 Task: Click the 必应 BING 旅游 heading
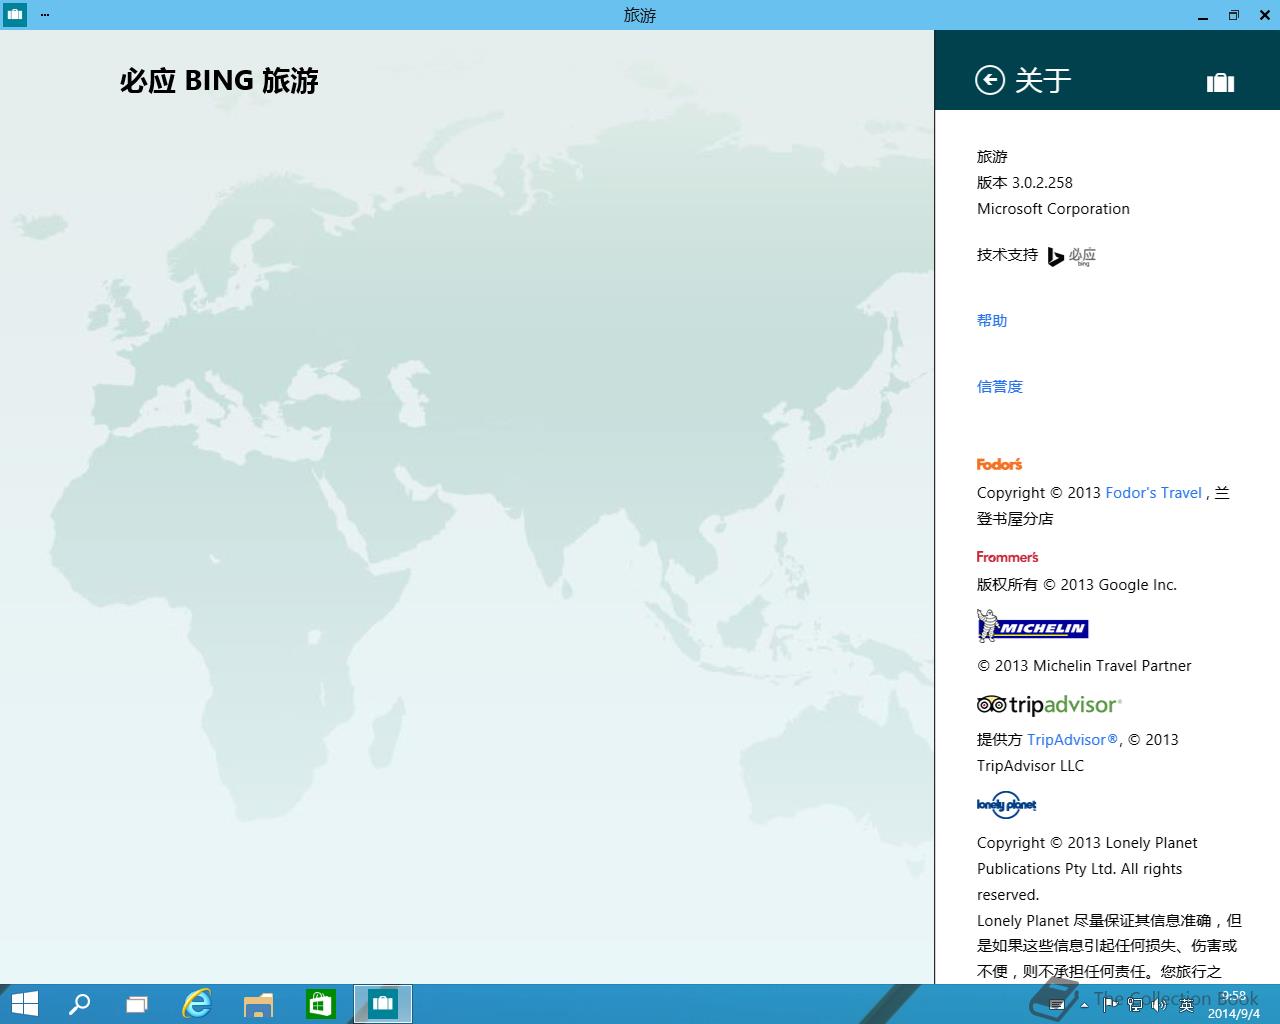click(x=219, y=81)
